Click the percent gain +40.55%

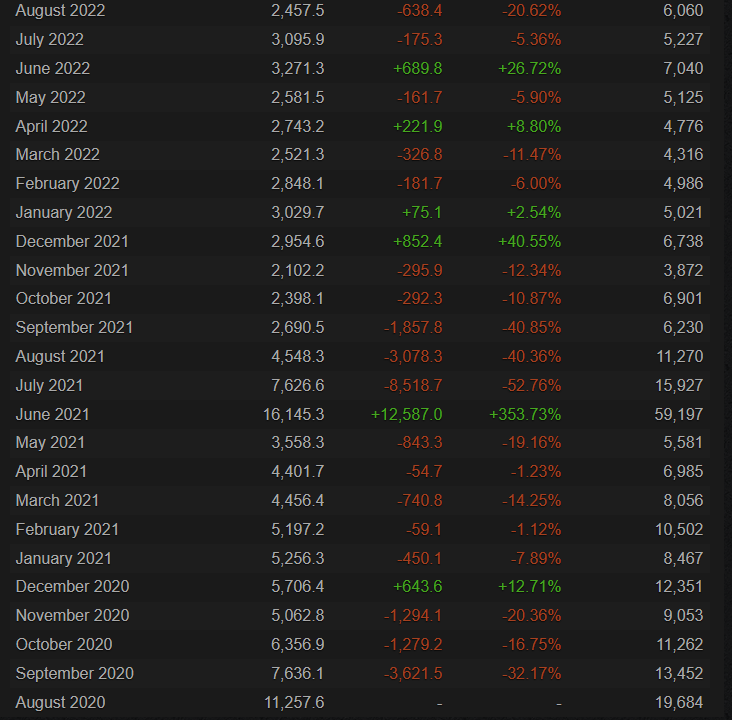(x=530, y=241)
